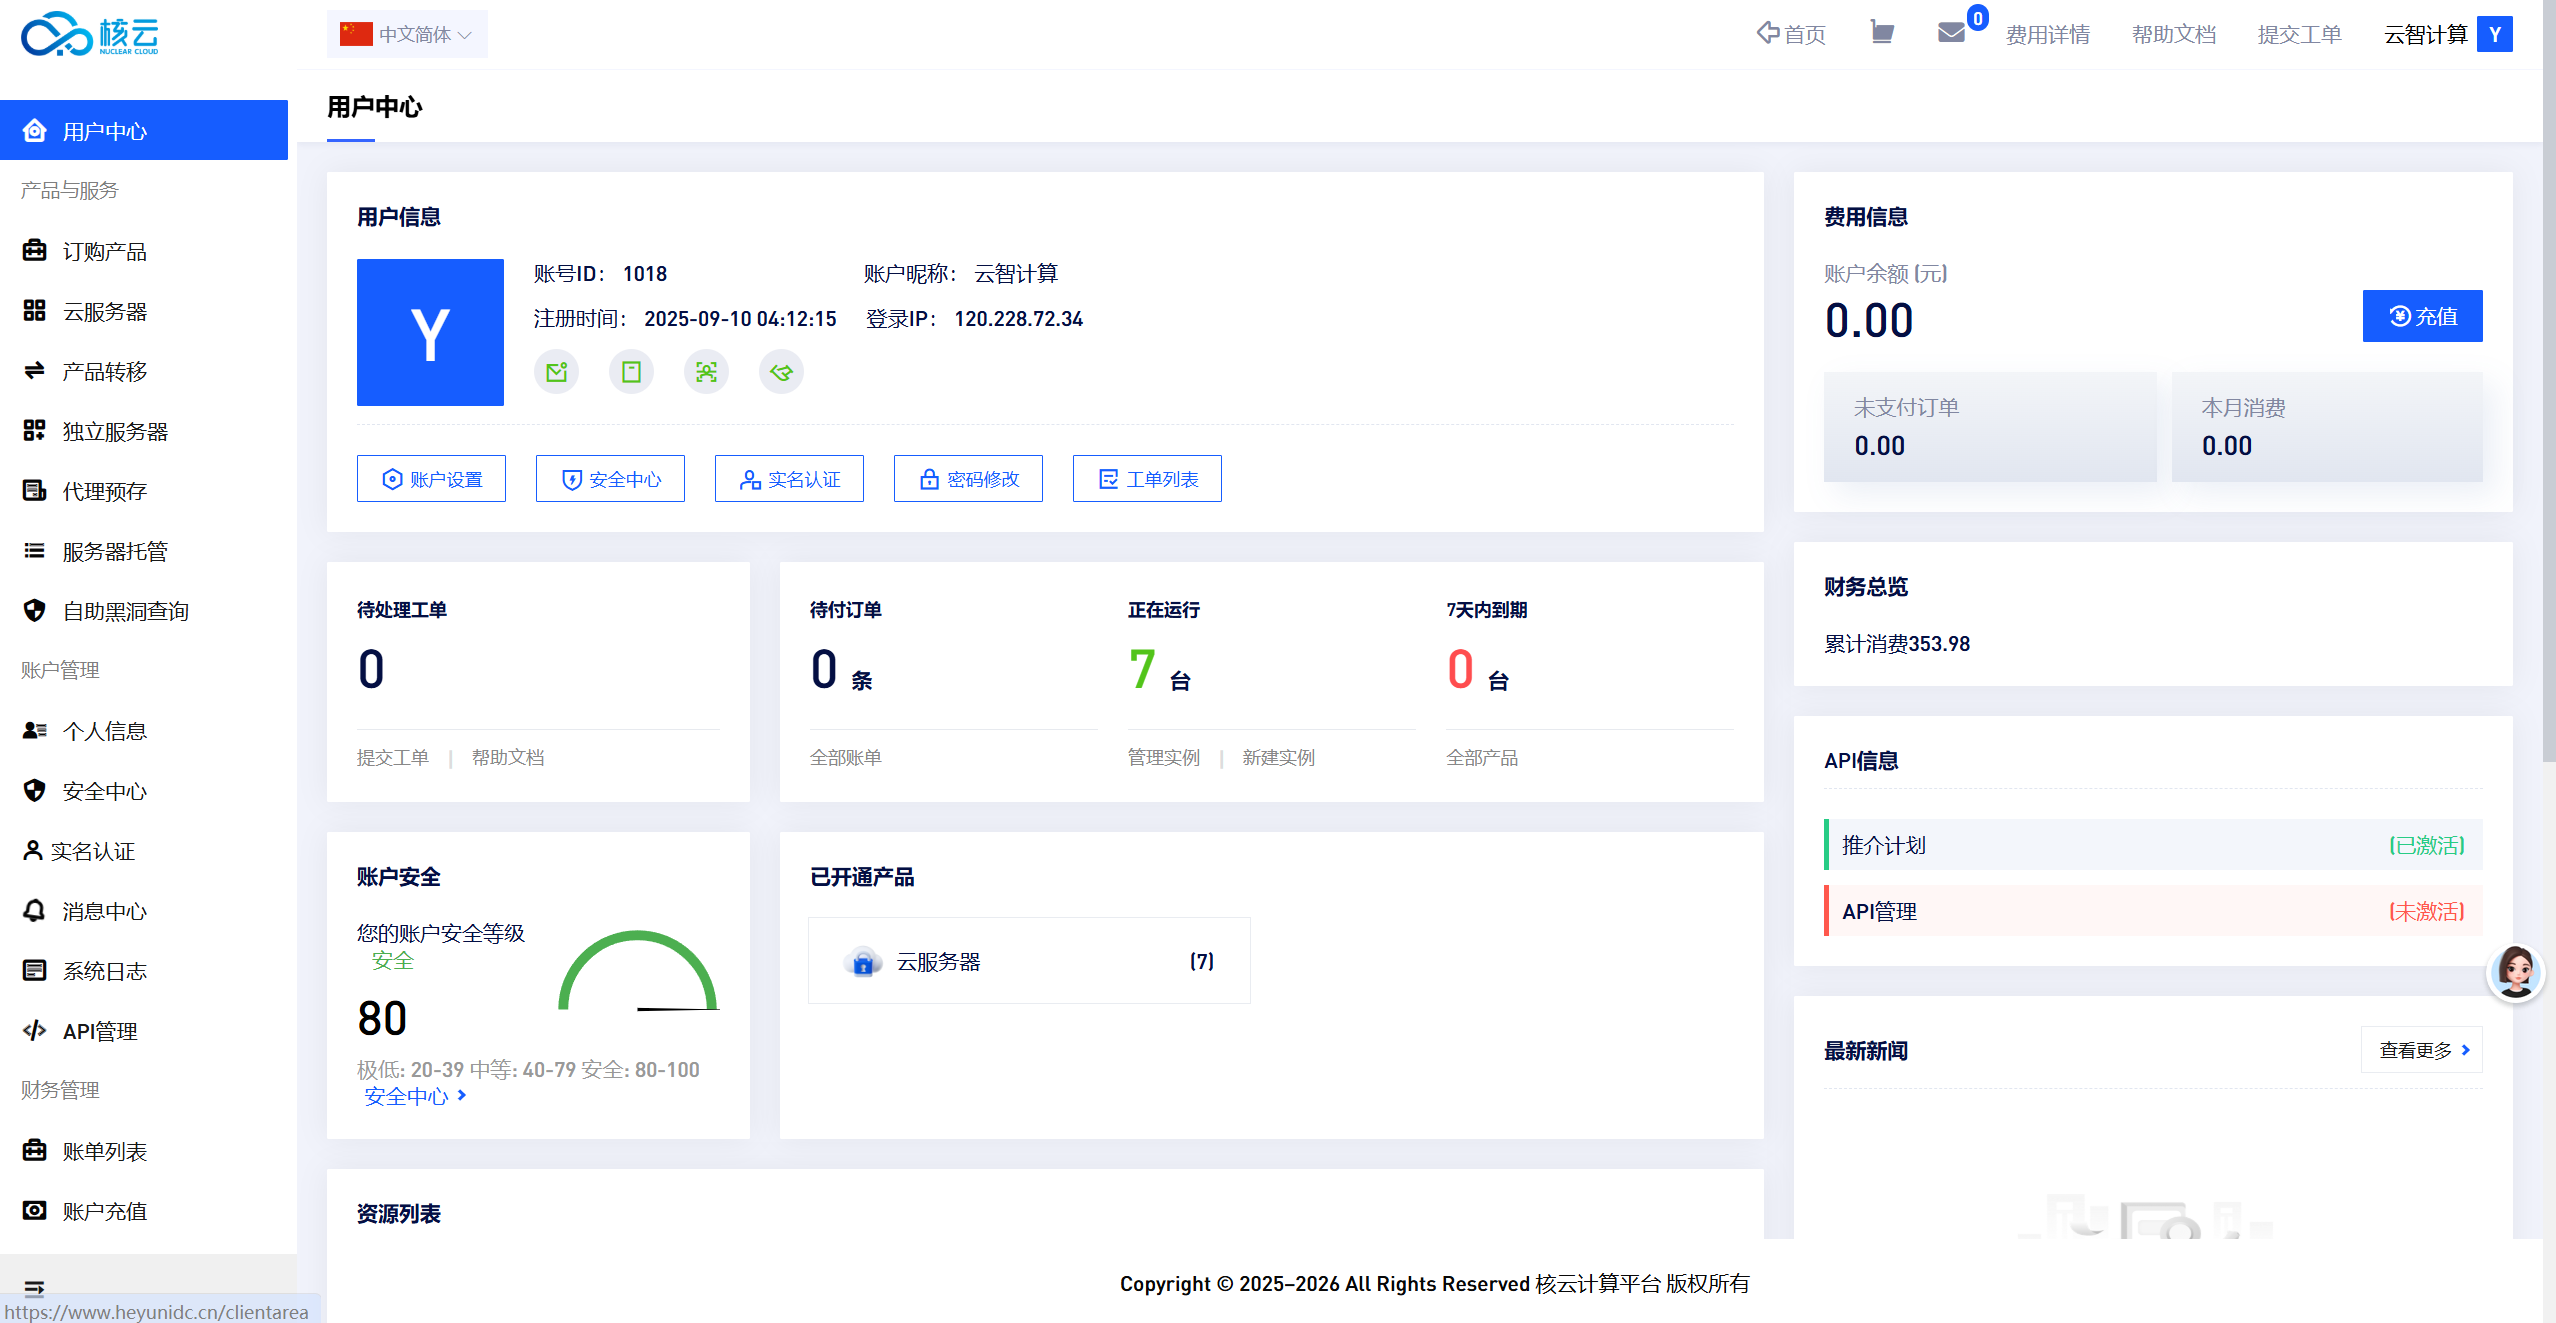Click the Nuclear Cloud logo

90,35
